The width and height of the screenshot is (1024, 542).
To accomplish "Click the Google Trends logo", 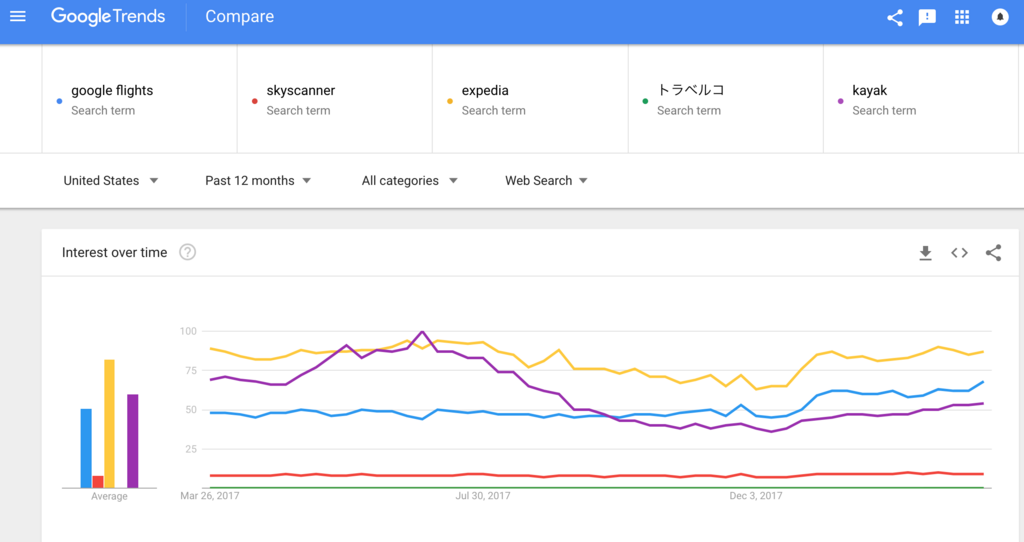I will [x=108, y=16].
